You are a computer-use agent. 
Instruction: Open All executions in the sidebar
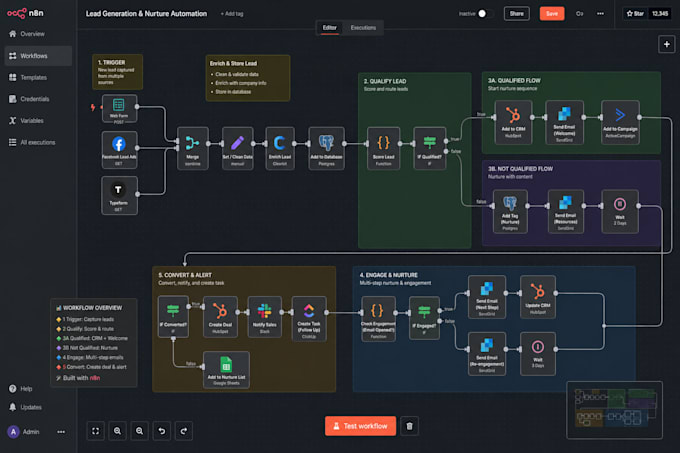click(38, 143)
